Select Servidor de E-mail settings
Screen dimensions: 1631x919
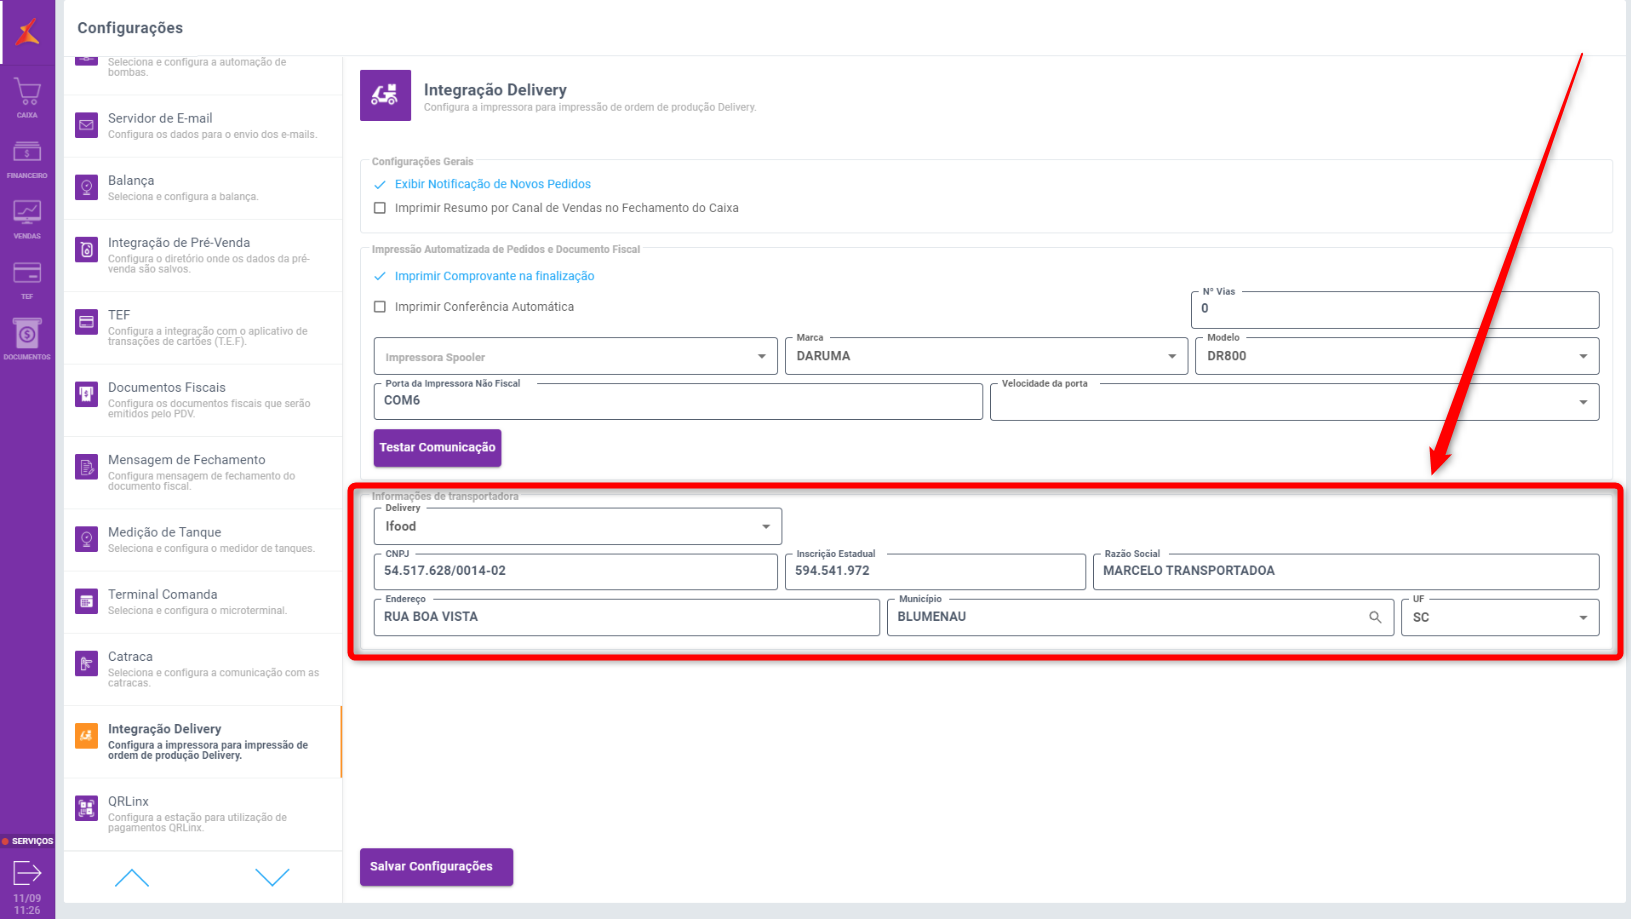coord(203,125)
